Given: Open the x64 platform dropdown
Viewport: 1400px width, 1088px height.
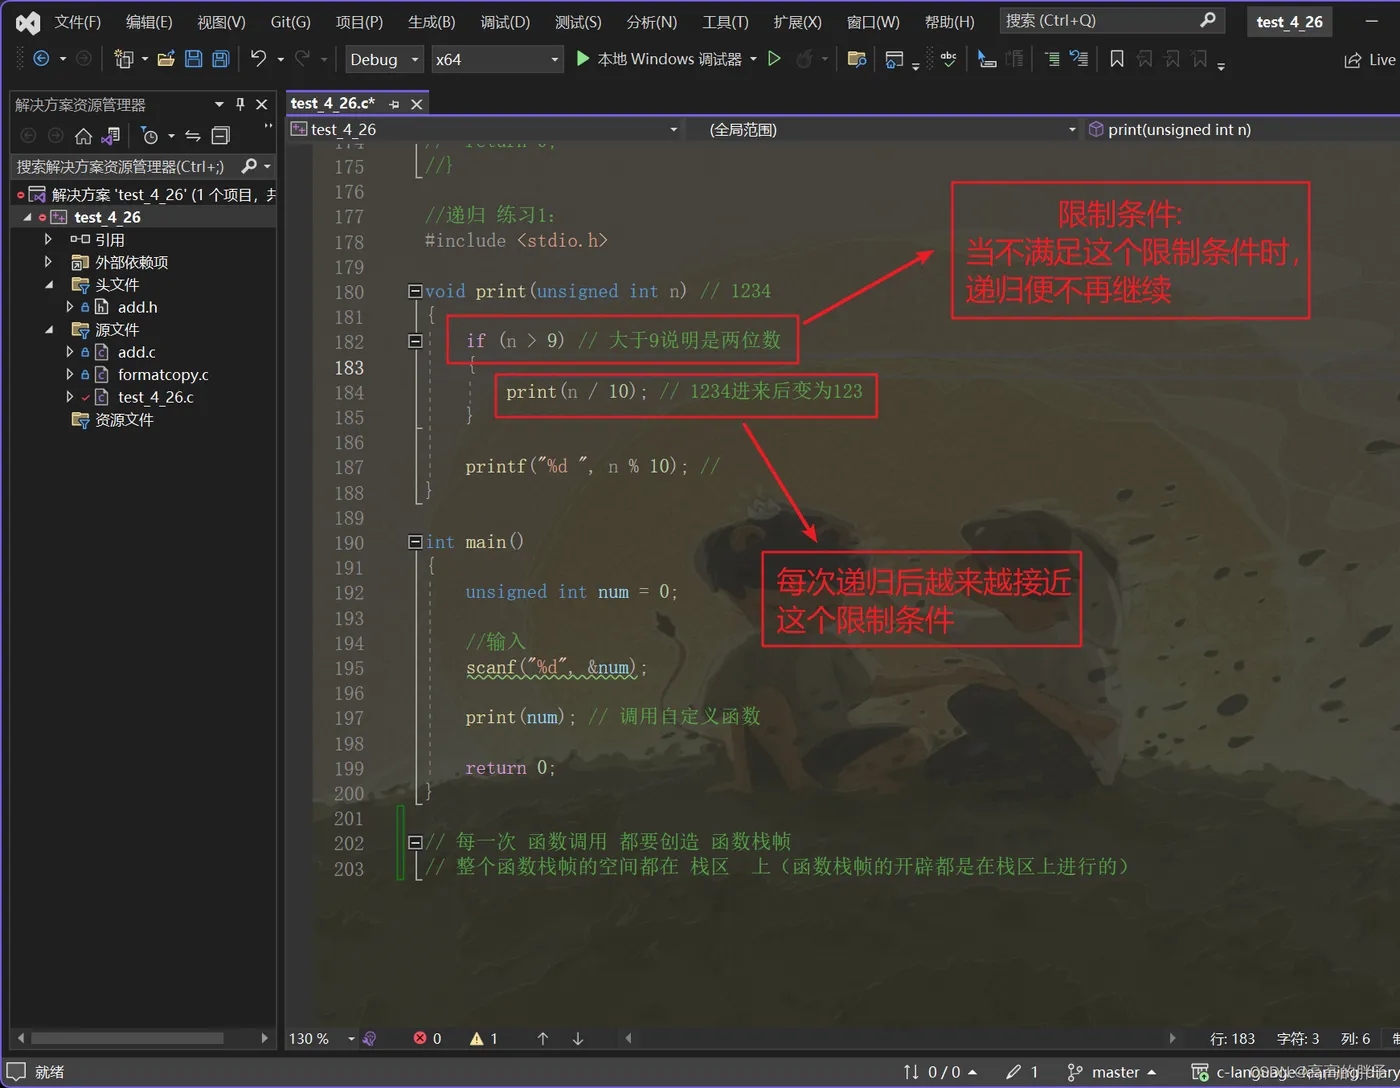Looking at the screenshot, I should [497, 59].
